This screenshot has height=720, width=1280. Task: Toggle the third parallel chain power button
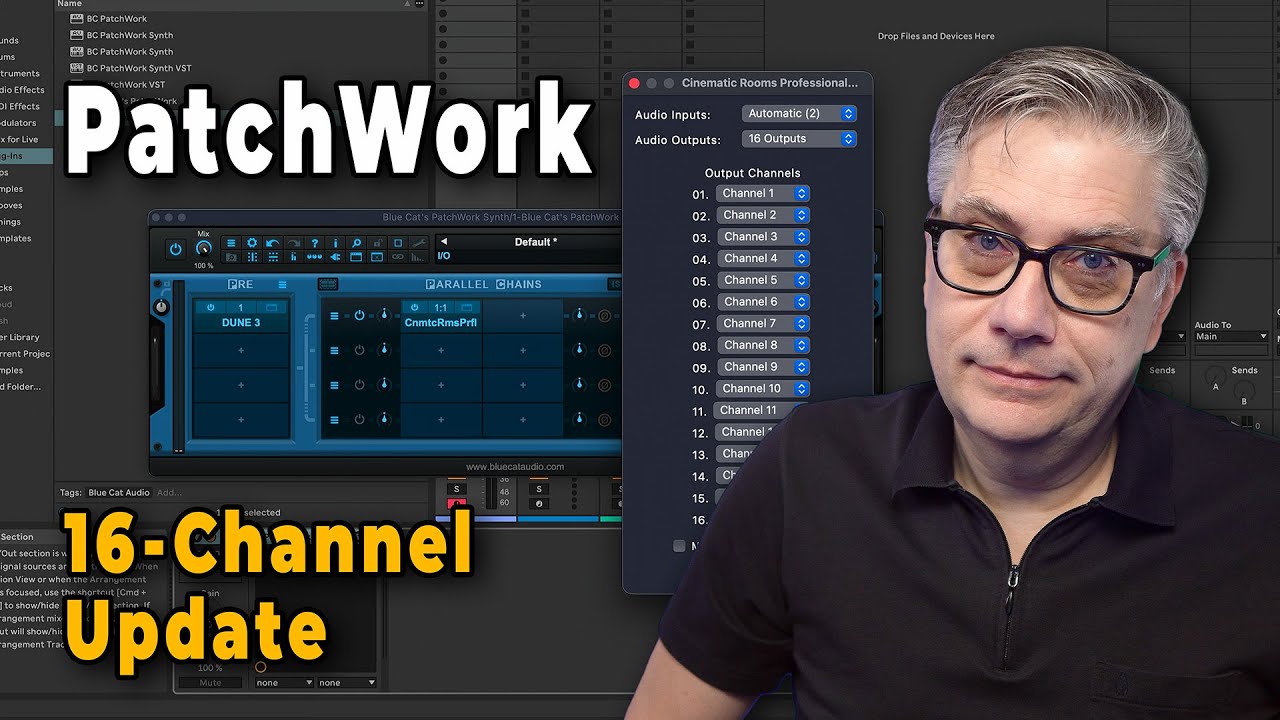tap(359, 385)
